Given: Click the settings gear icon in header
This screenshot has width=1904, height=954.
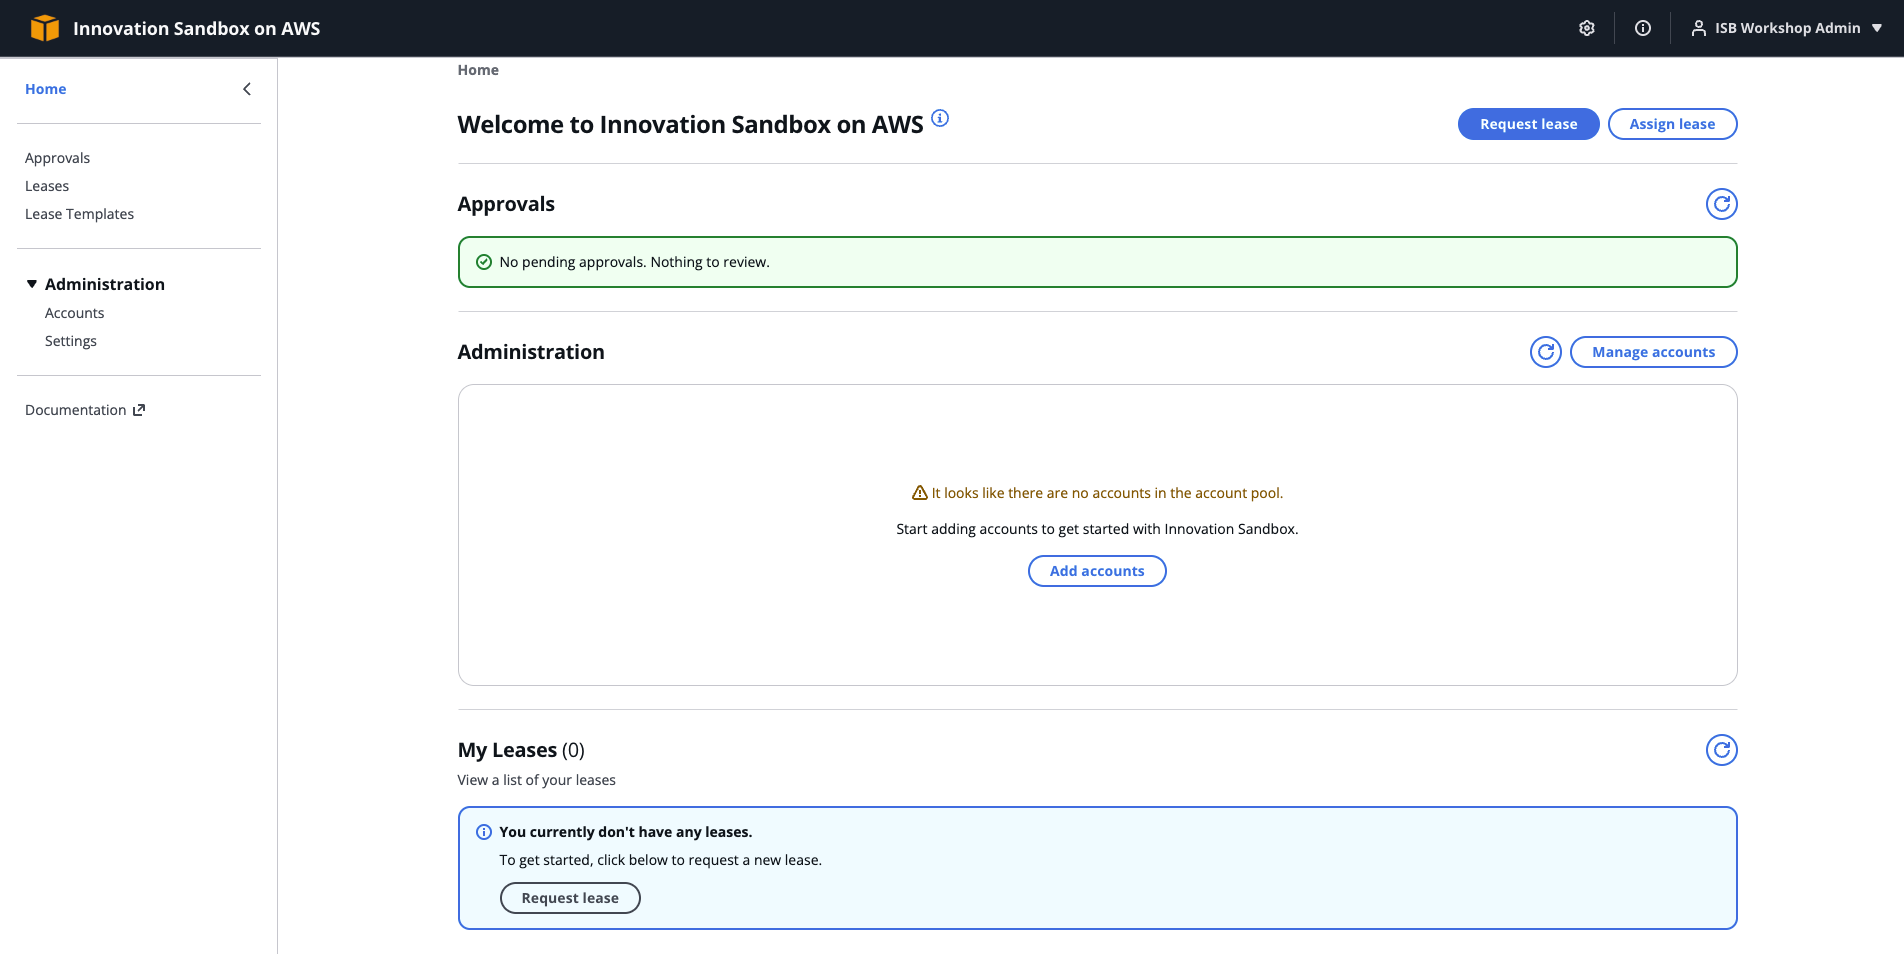Looking at the screenshot, I should coord(1586,28).
